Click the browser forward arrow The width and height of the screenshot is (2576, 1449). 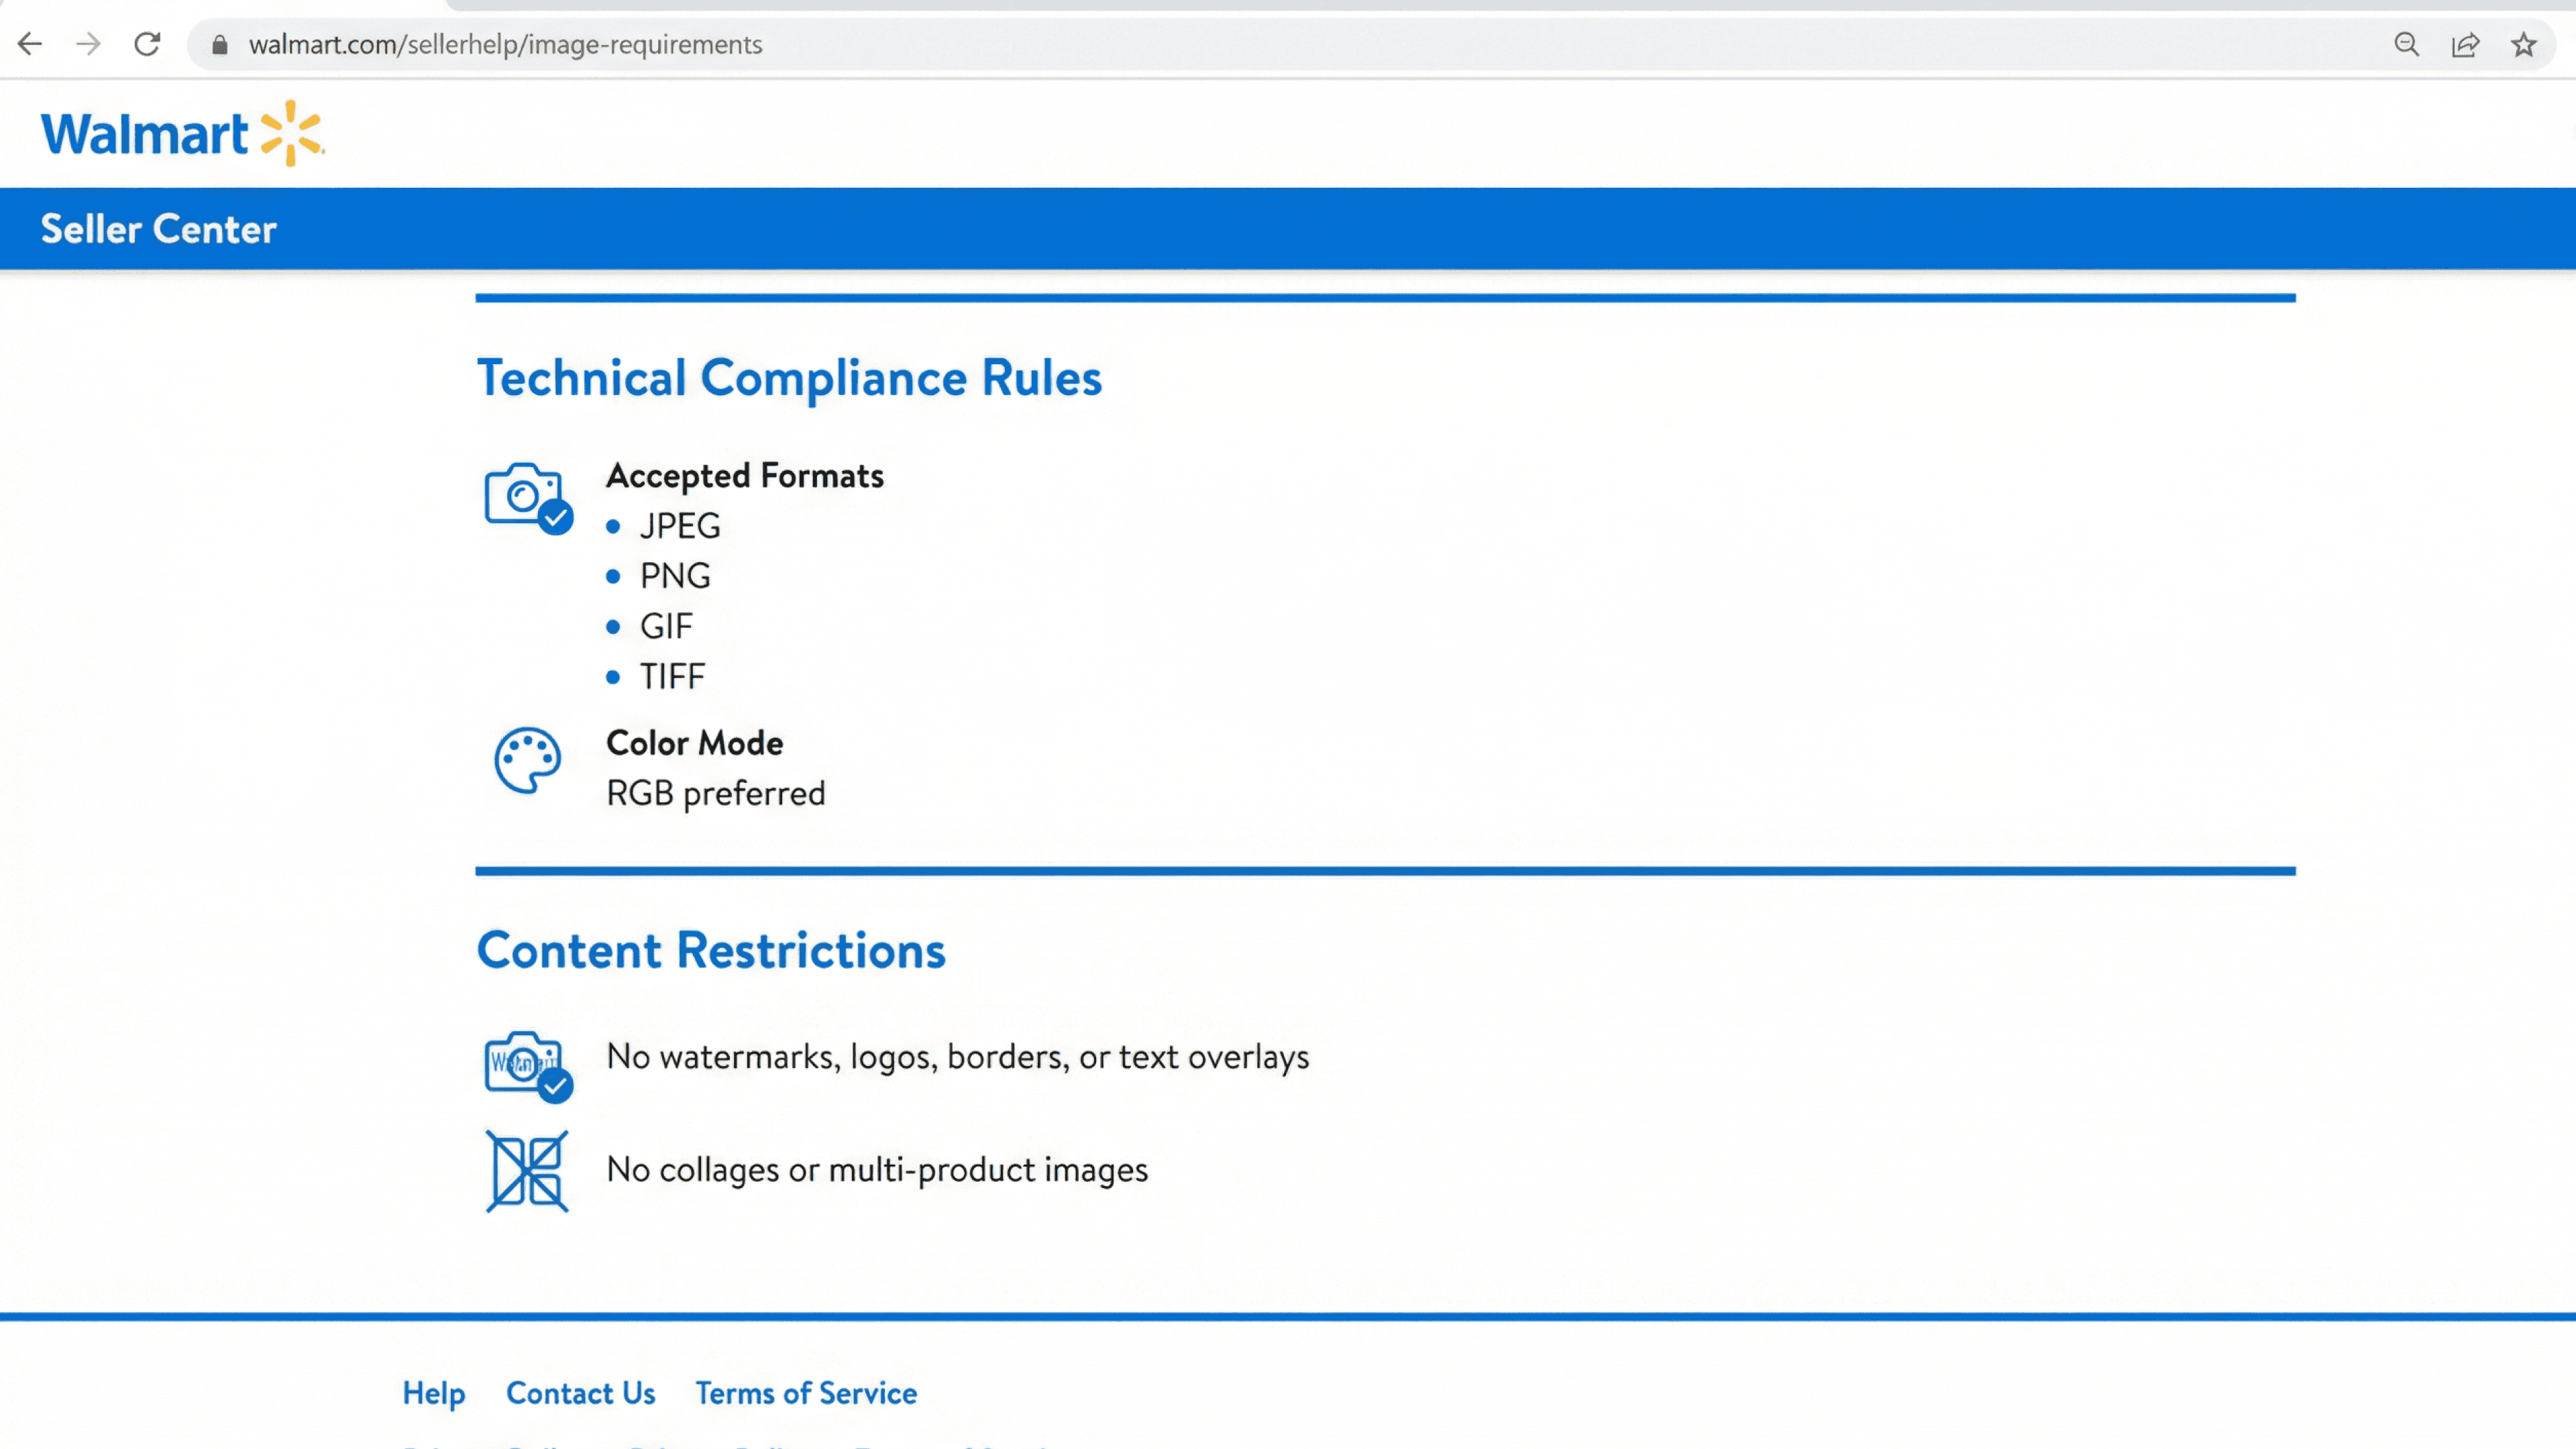[x=89, y=44]
